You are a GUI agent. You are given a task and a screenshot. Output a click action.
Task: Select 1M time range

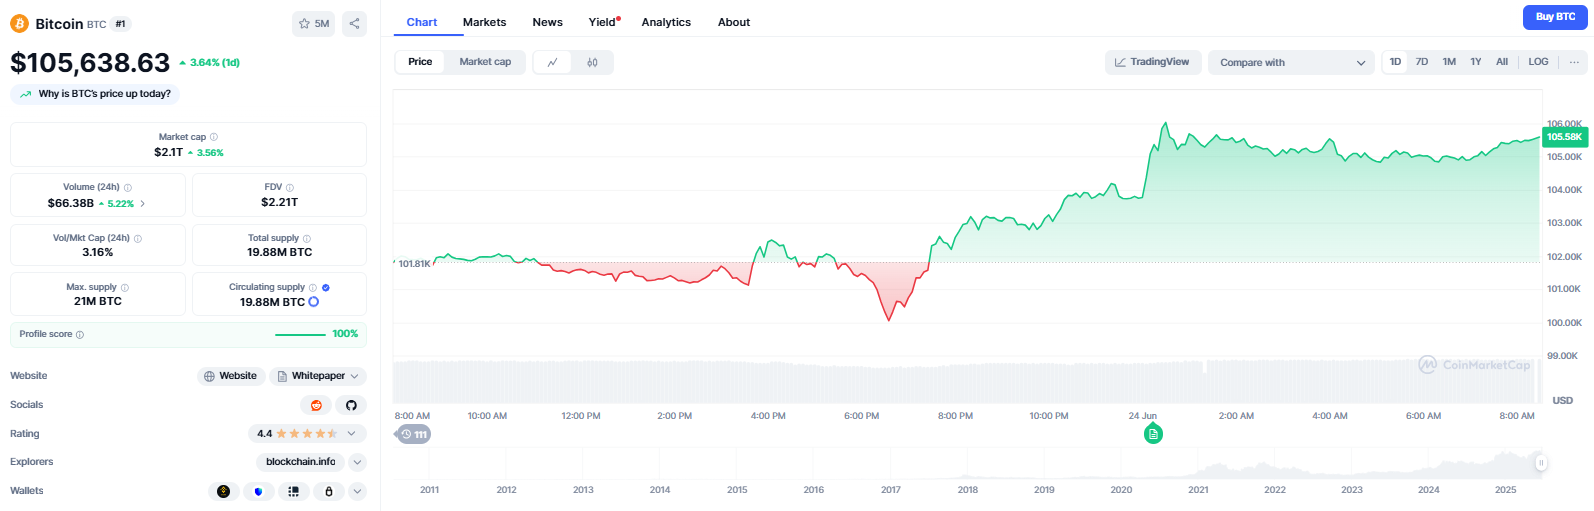pyautogui.click(x=1449, y=62)
